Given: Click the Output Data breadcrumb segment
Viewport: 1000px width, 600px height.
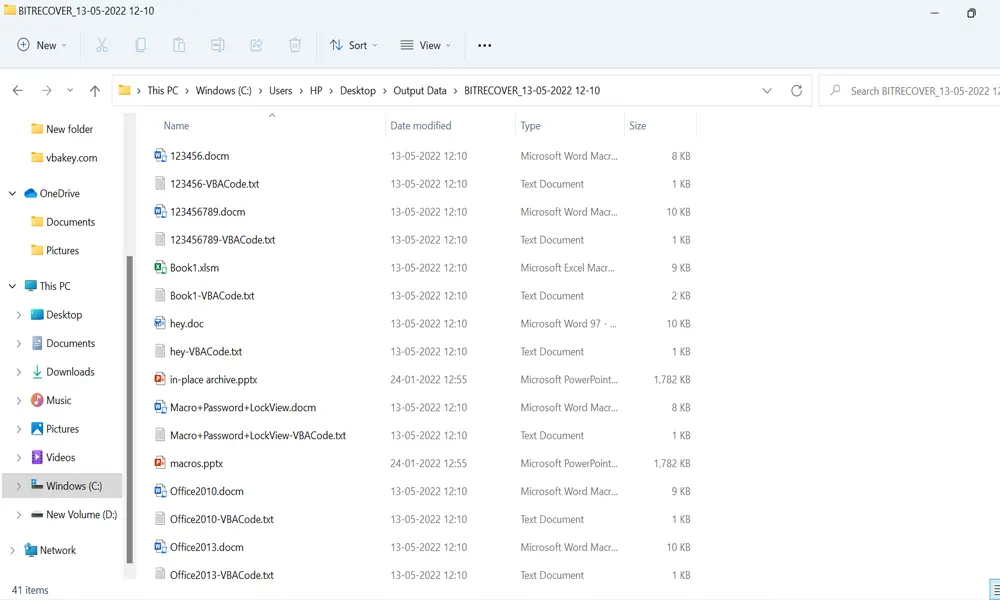Looking at the screenshot, I should click(x=420, y=90).
